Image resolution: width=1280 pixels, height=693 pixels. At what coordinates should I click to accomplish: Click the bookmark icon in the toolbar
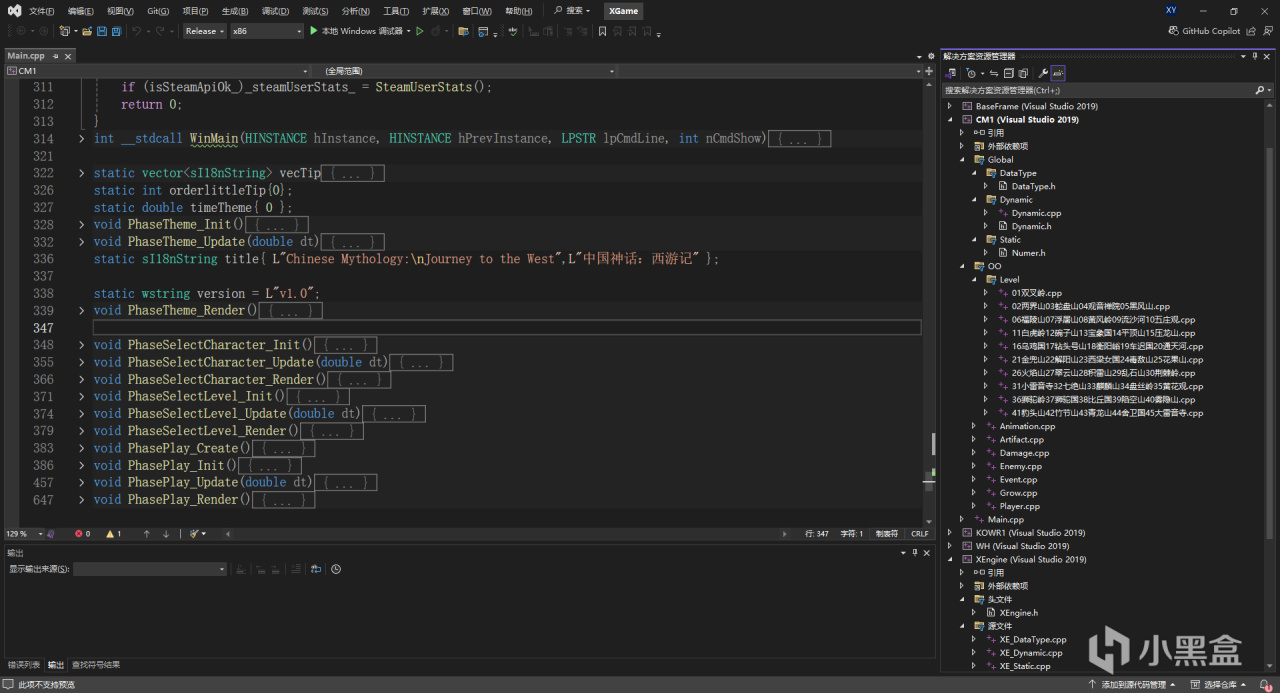(x=602, y=31)
